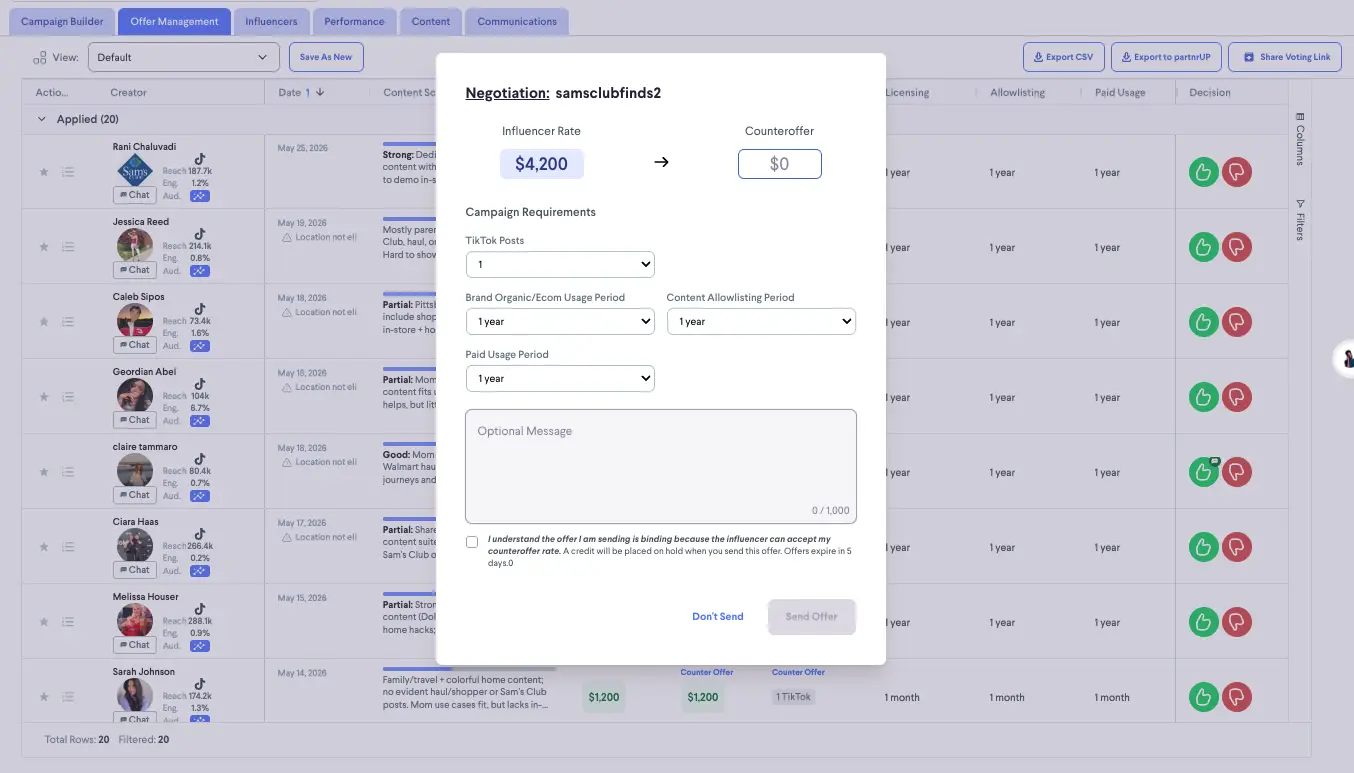1354x773 pixels.
Task: Open the Columns side panel
Action: (x=1300, y=138)
